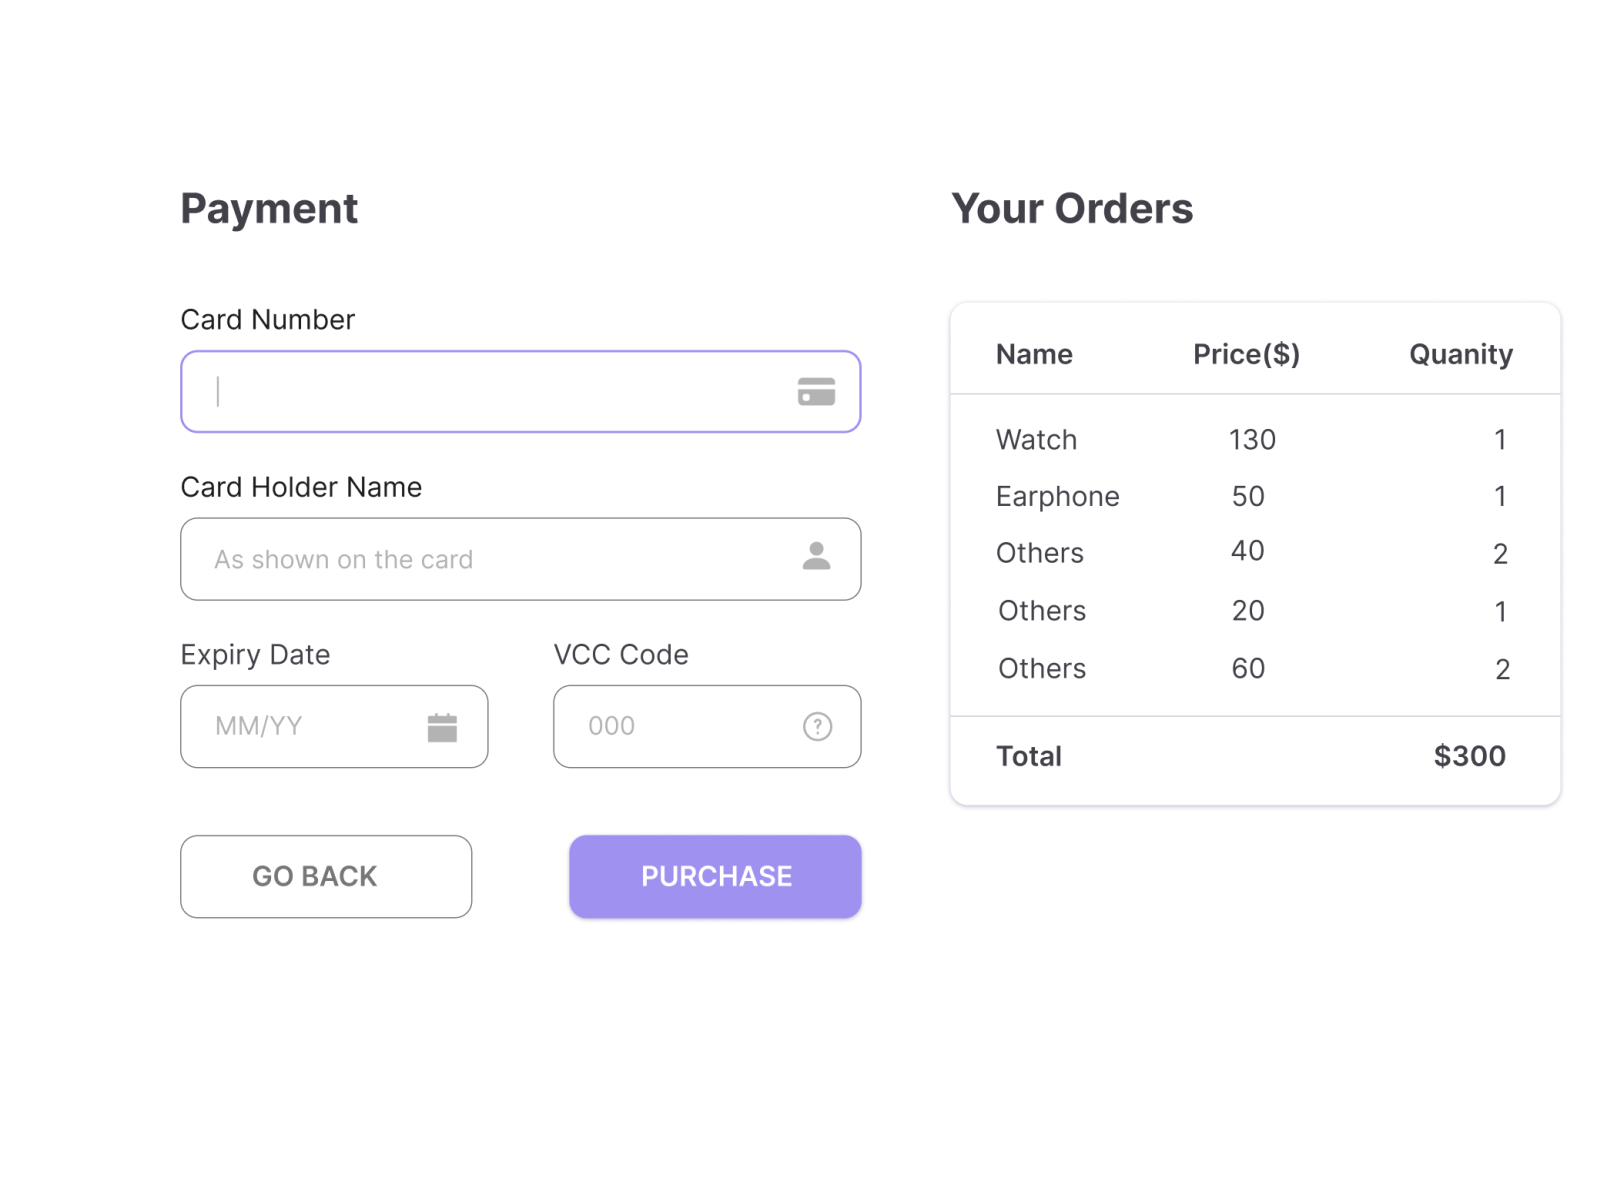This screenshot has height=1189, width=1600.
Task: Open the calendar icon in Expiry Date field
Action: point(442,727)
